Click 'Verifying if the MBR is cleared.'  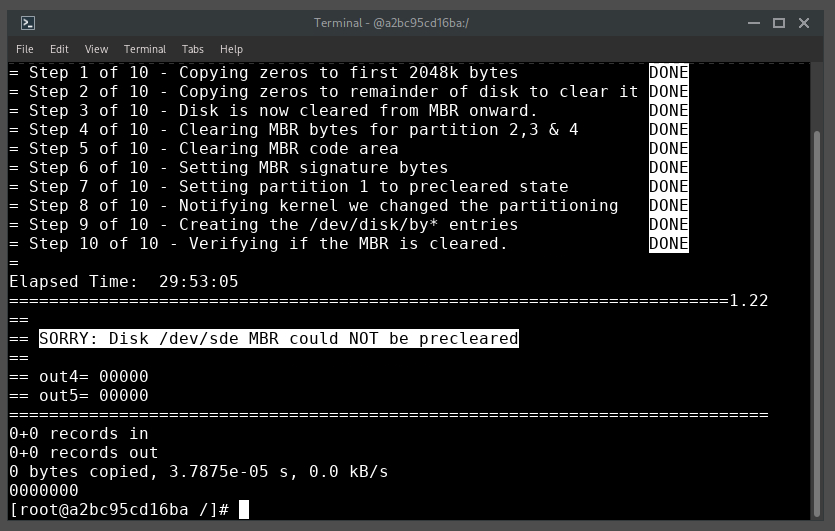point(349,244)
